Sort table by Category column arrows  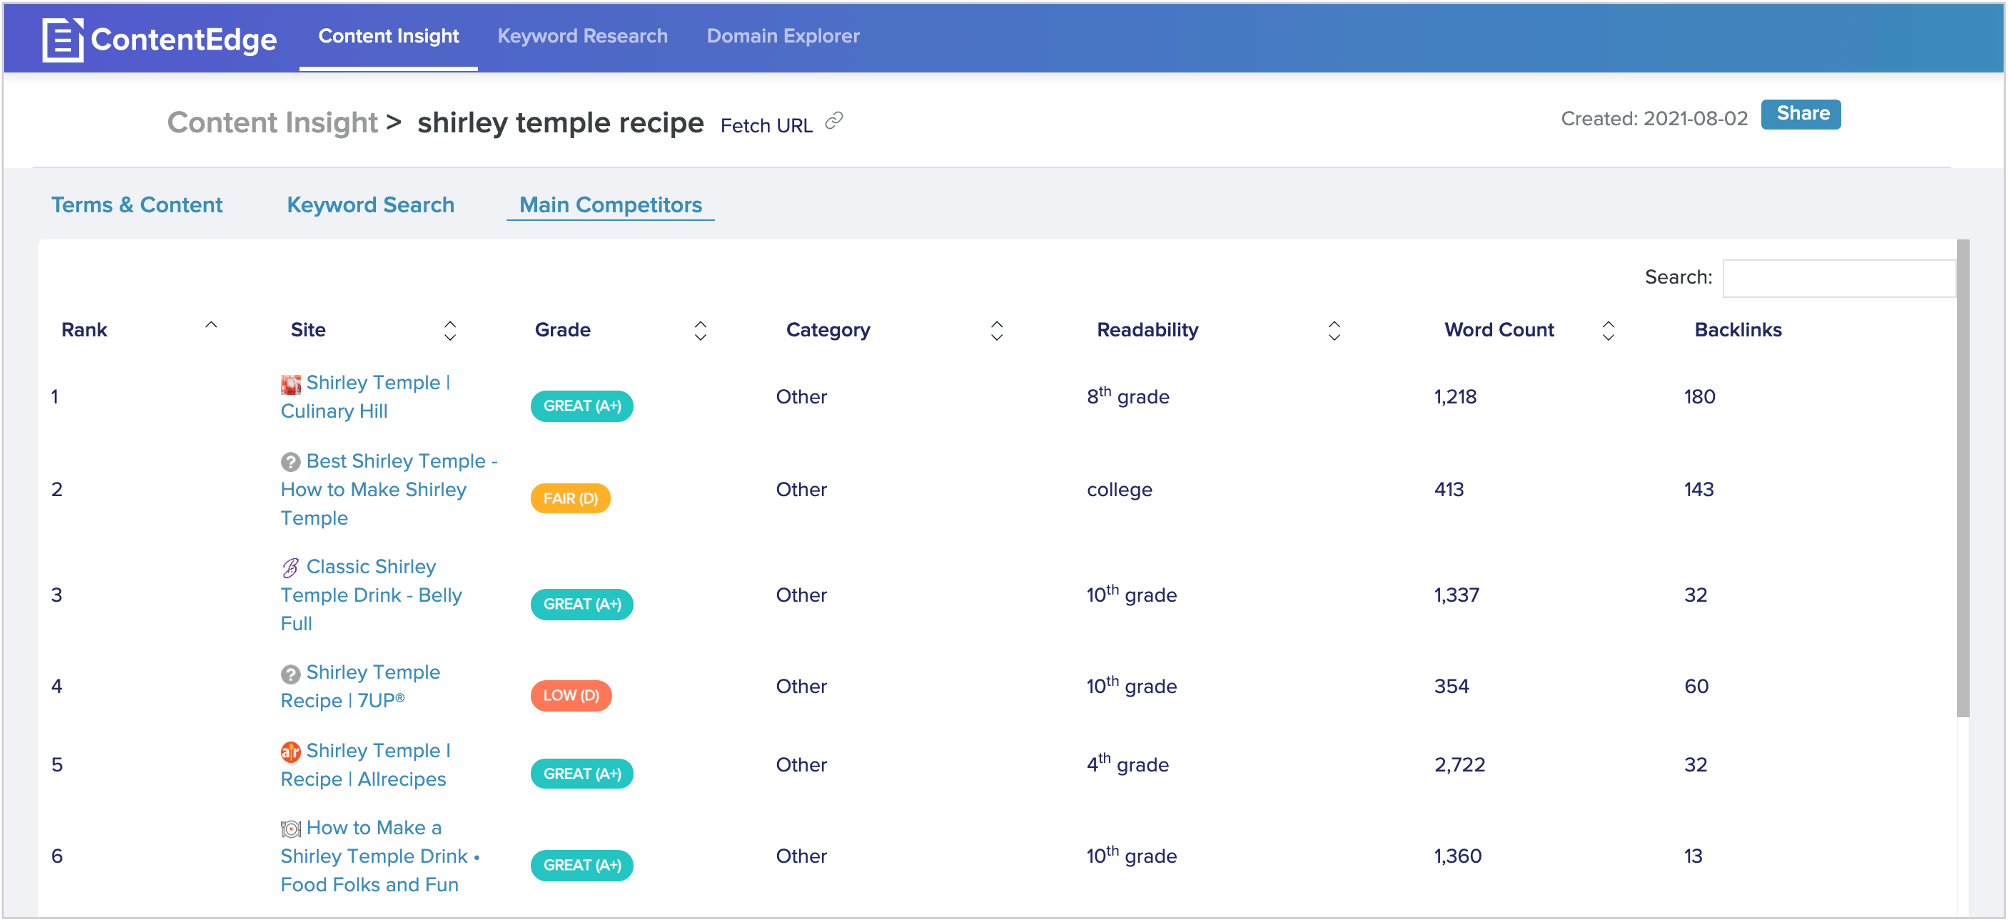997,331
